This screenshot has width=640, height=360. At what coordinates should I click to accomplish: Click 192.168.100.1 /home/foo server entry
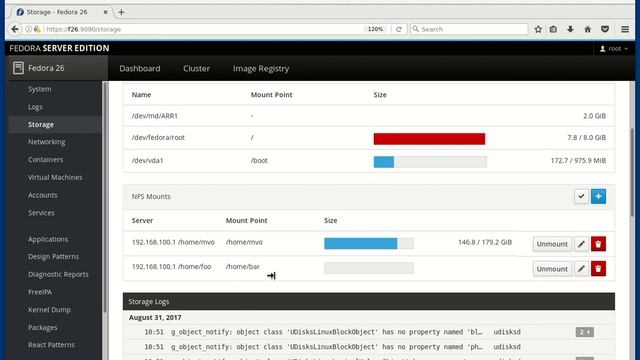click(171, 267)
